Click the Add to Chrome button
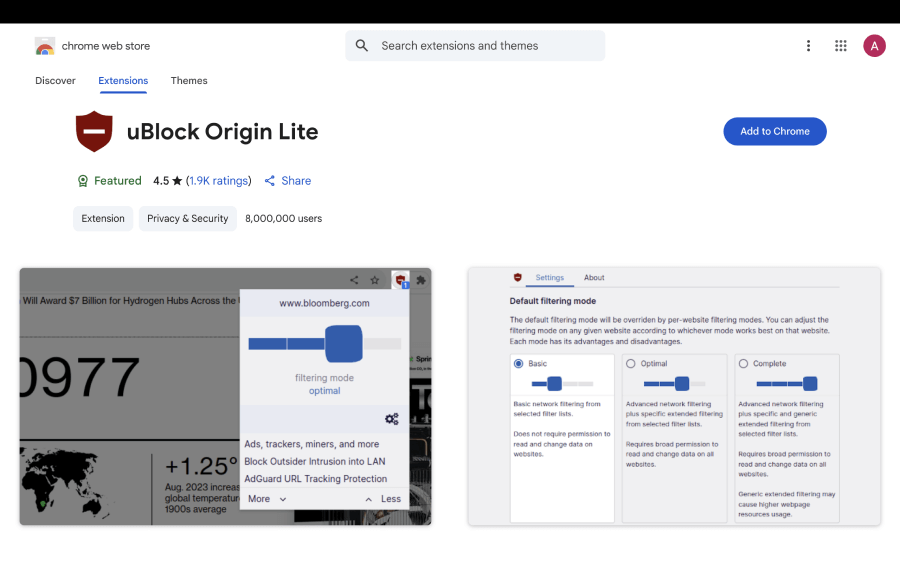Viewport: 900px width, 586px height. [774, 131]
